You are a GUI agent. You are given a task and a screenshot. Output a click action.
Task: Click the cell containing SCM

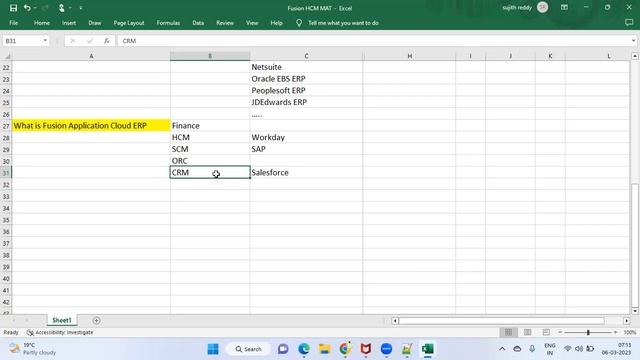point(210,149)
